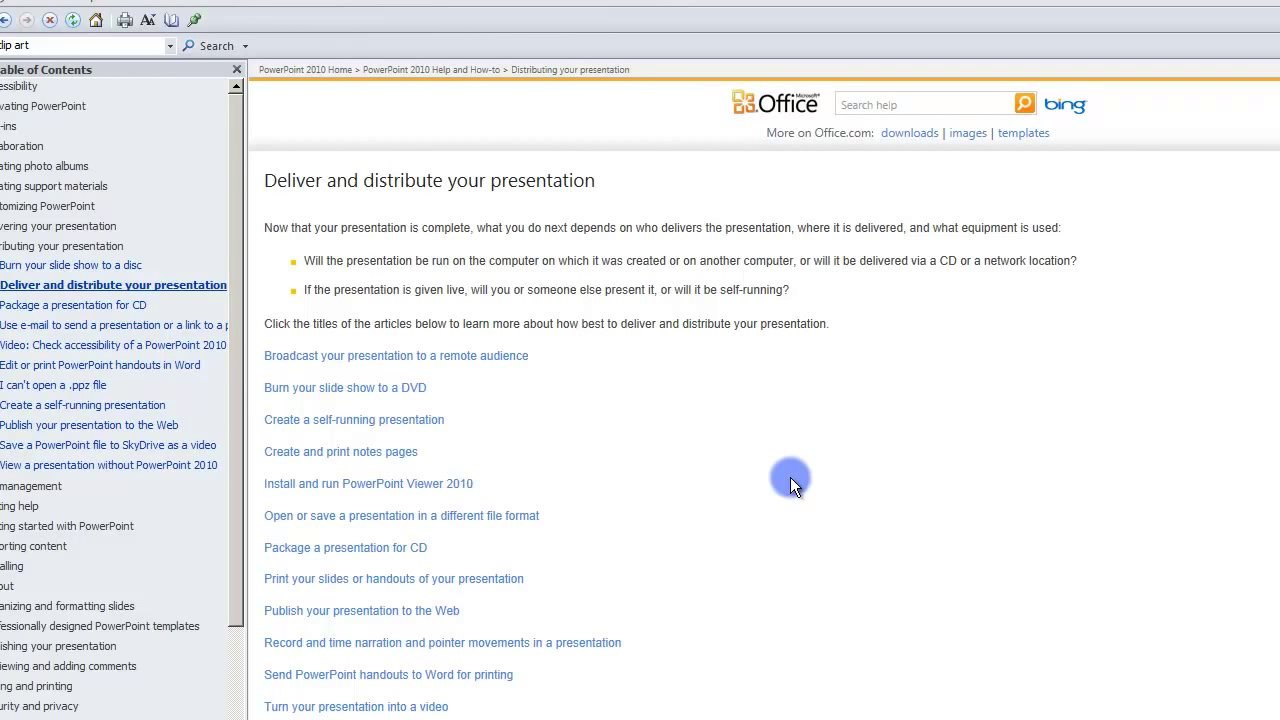This screenshot has width=1280, height=720.
Task: Click the Forward navigation arrow
Action: pos(27,20)
